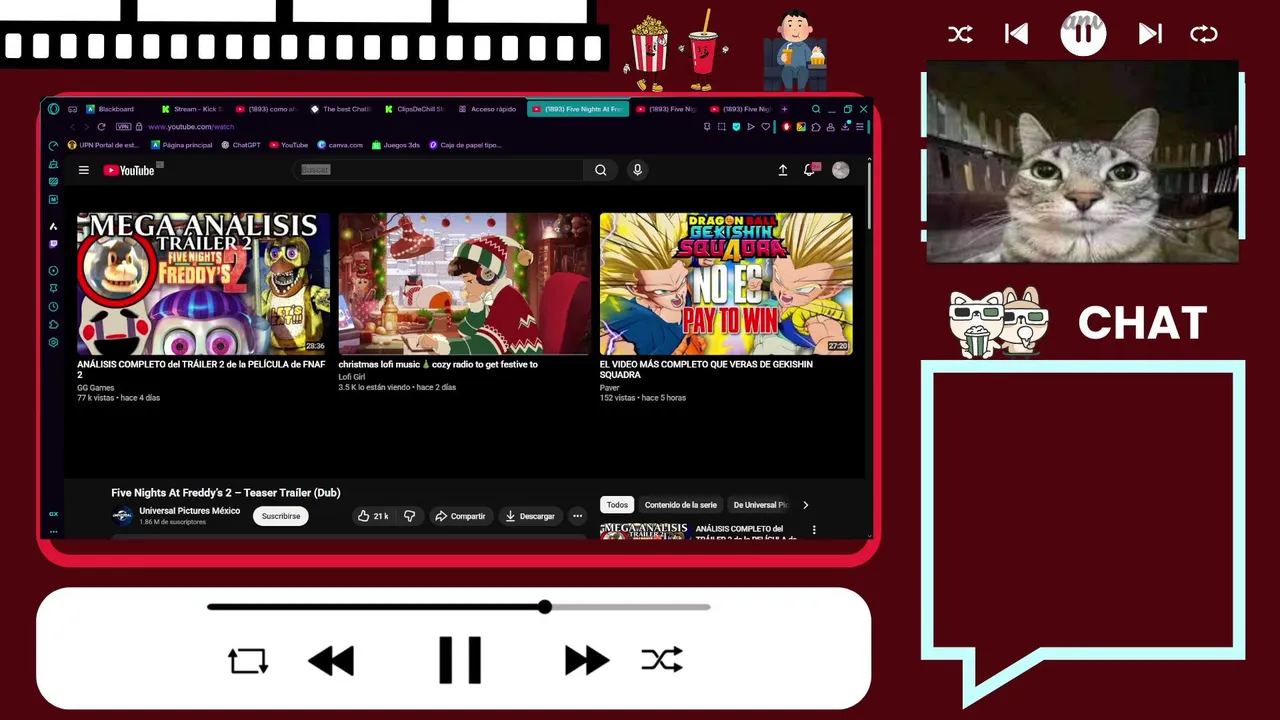Click the Twitch icon in browser sidebar

53,243
